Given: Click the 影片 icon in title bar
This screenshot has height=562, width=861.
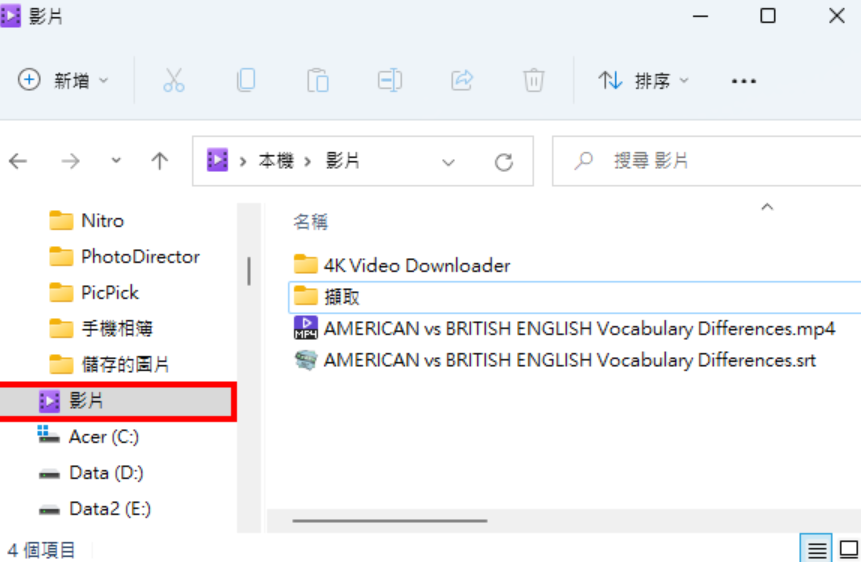Looking at the screenshot, I should pos(10,16).
